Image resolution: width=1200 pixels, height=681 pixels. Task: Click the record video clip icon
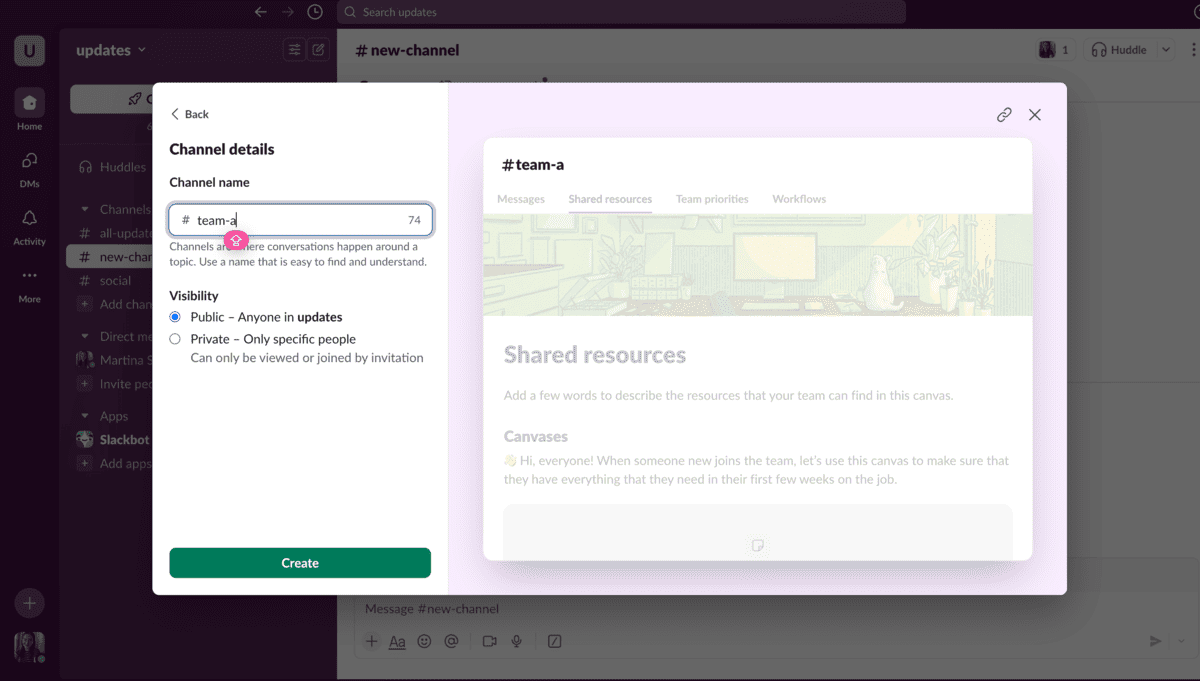click(489, 641)
